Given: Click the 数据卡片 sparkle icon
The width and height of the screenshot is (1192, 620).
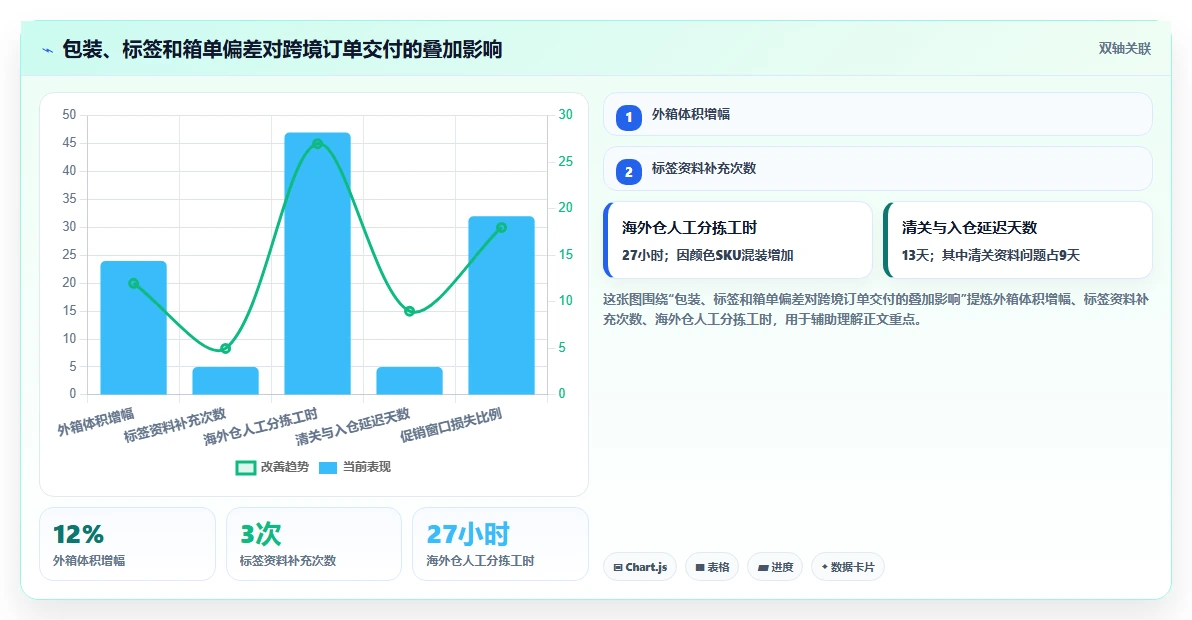Looking at the screenshot, I should (x=824, y=567).
